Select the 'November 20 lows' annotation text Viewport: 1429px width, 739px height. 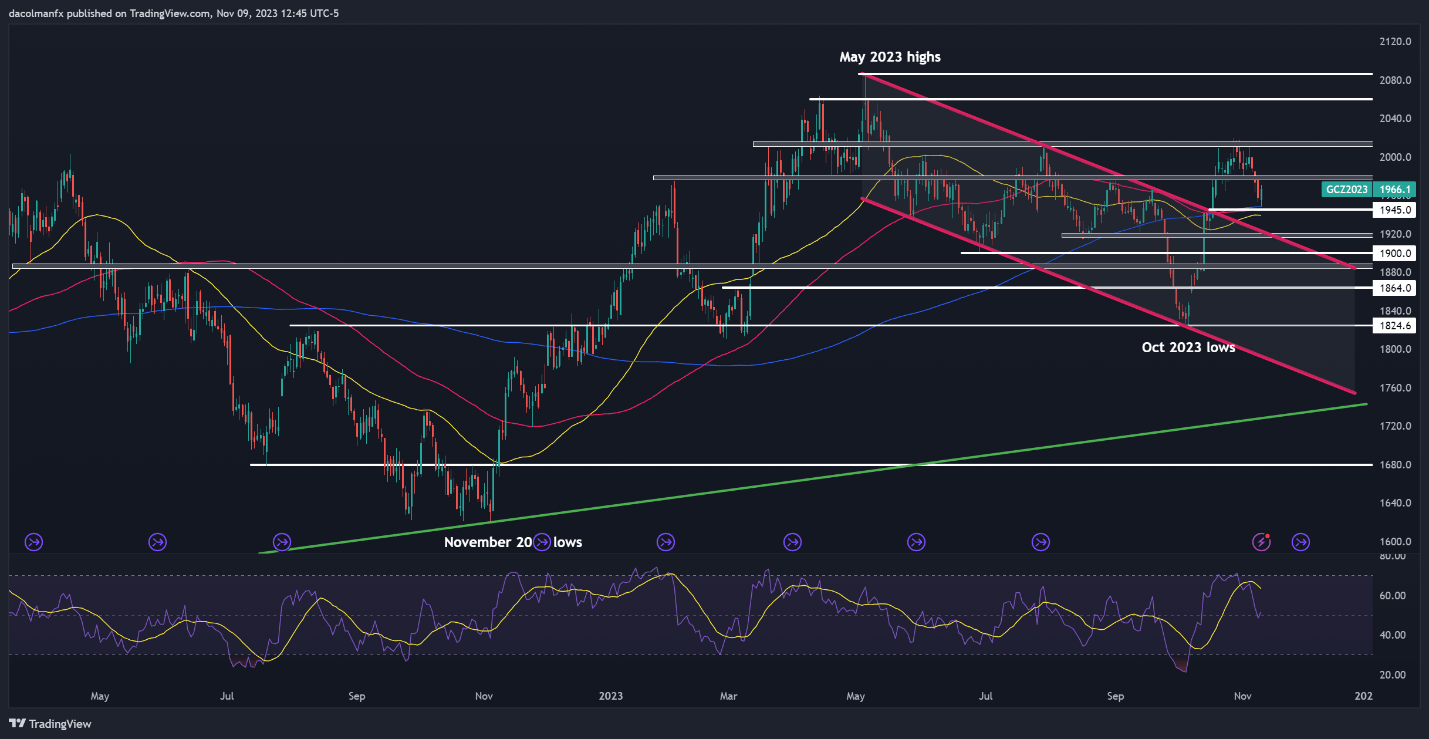pos(513,541)
